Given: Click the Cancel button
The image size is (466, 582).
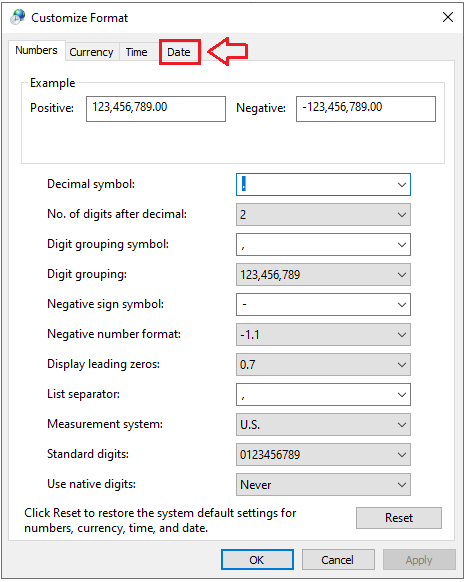Looking at the screenshot, I should (338, 560).
